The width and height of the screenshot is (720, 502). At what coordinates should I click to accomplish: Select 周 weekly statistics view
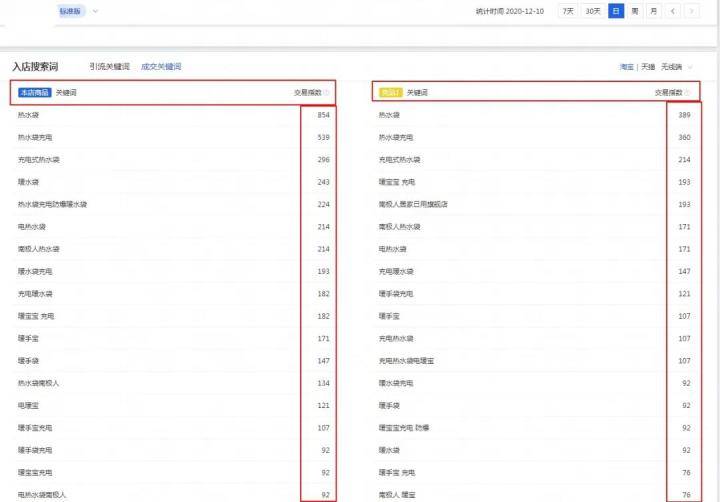634,11
